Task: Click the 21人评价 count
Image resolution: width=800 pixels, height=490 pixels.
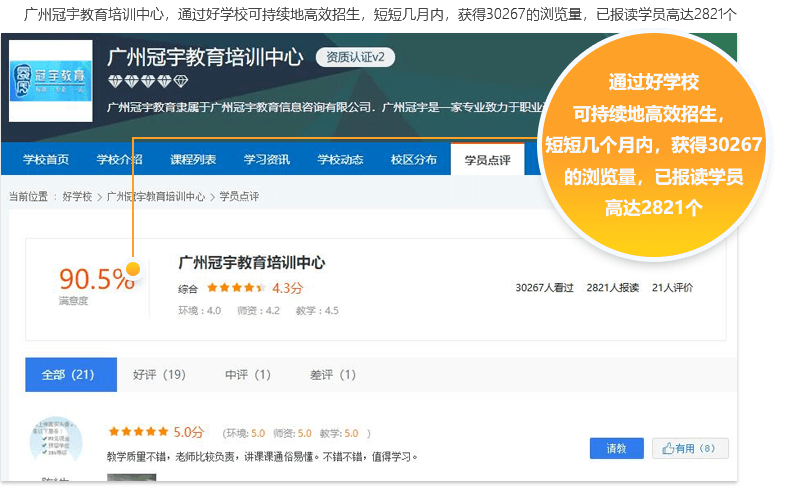Action: click(672, 287)
